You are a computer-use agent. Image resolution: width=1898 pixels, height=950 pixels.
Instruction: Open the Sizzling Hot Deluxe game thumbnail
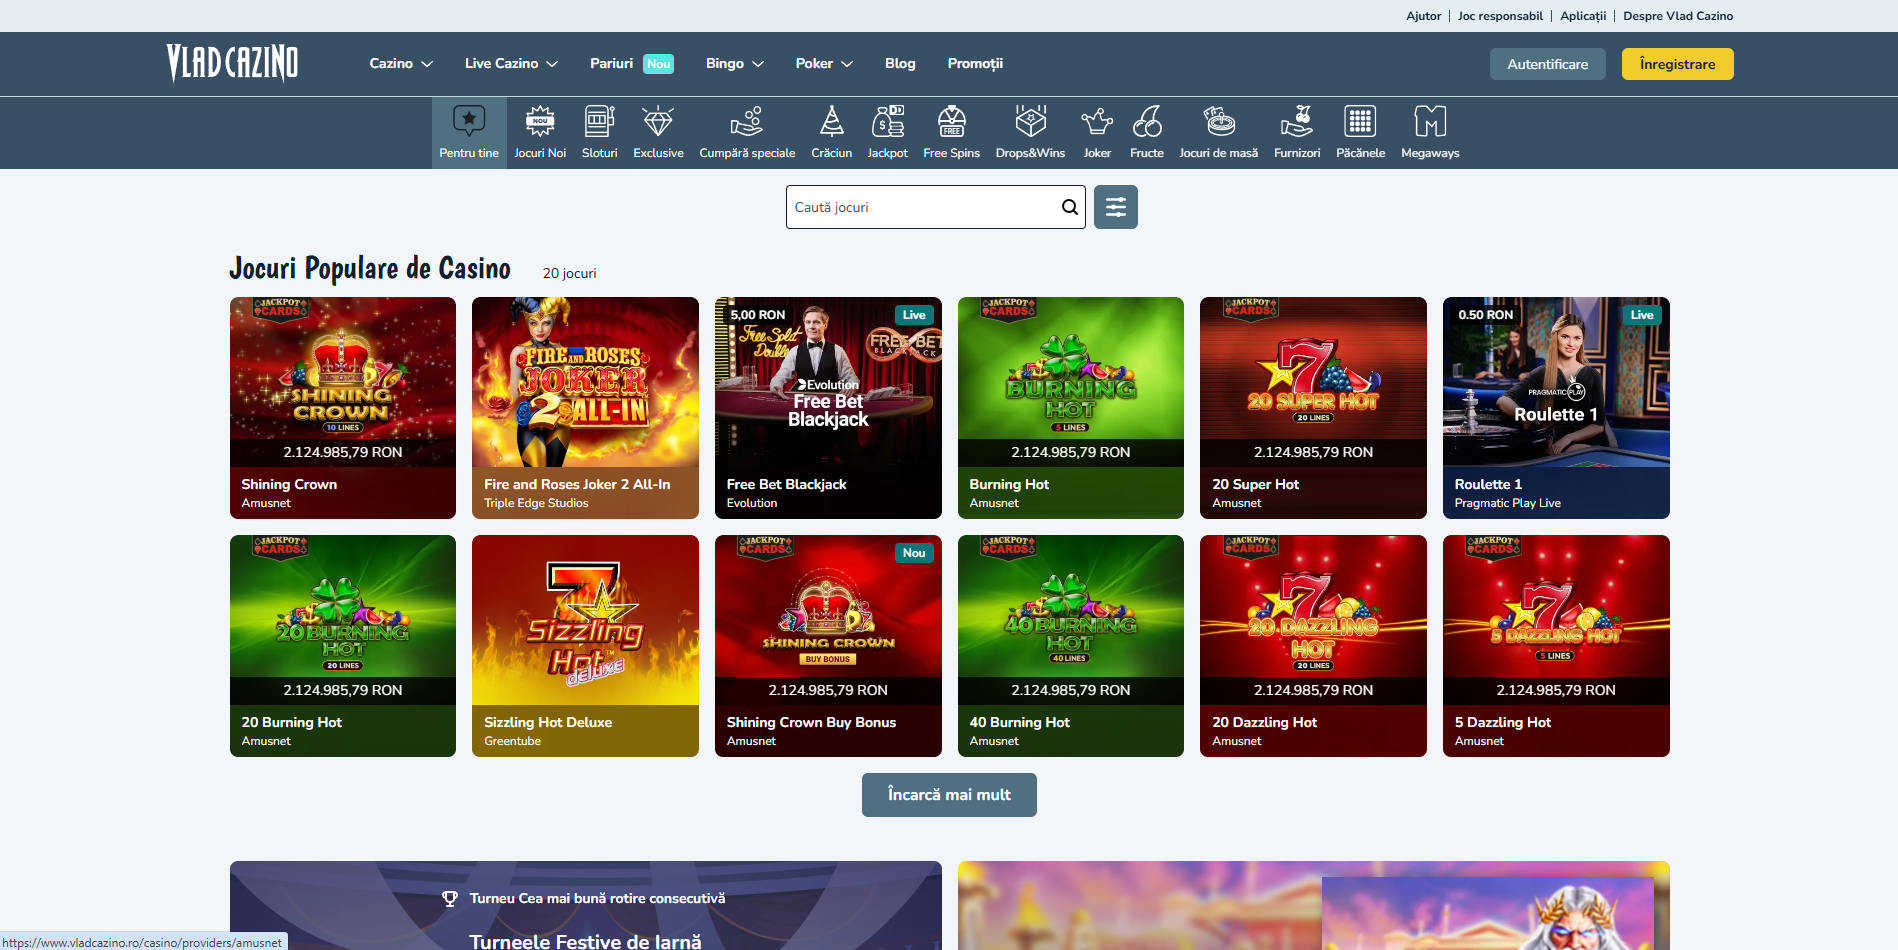(x=585, y=620)
